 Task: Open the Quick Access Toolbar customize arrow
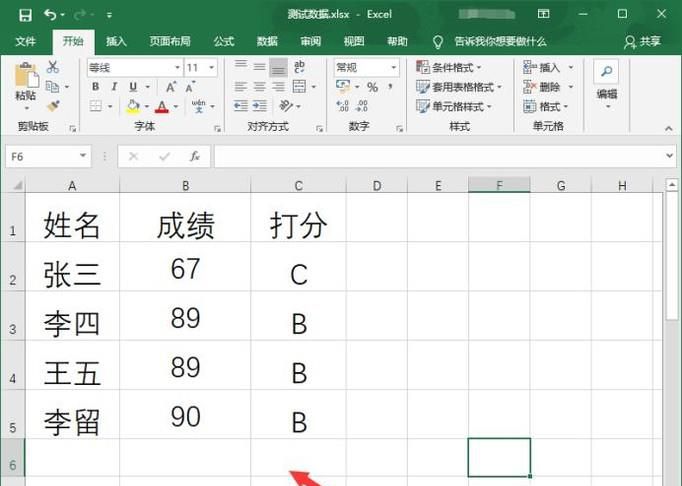[x=109, y=15]
